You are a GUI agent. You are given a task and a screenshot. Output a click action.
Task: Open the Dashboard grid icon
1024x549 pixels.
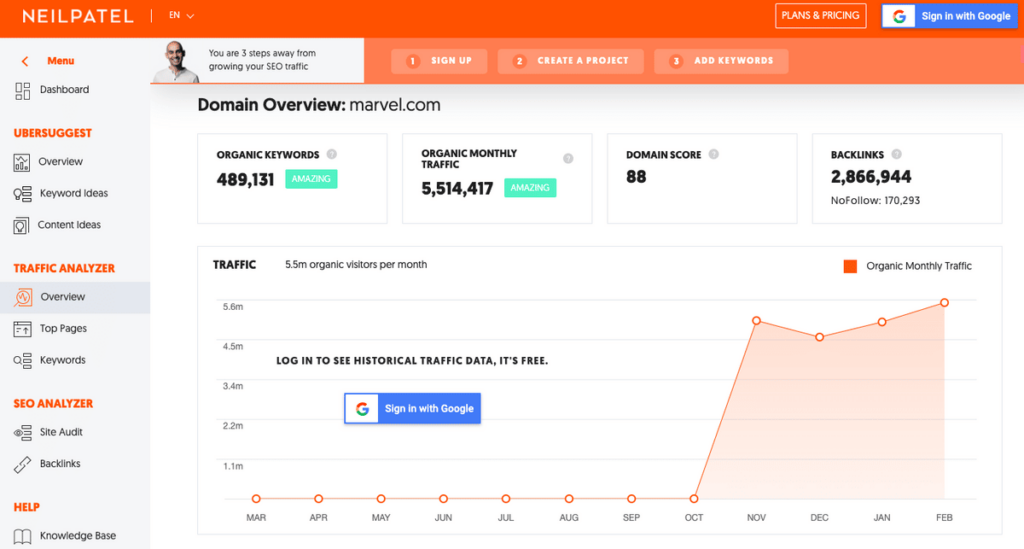click(x=22, y=91)
